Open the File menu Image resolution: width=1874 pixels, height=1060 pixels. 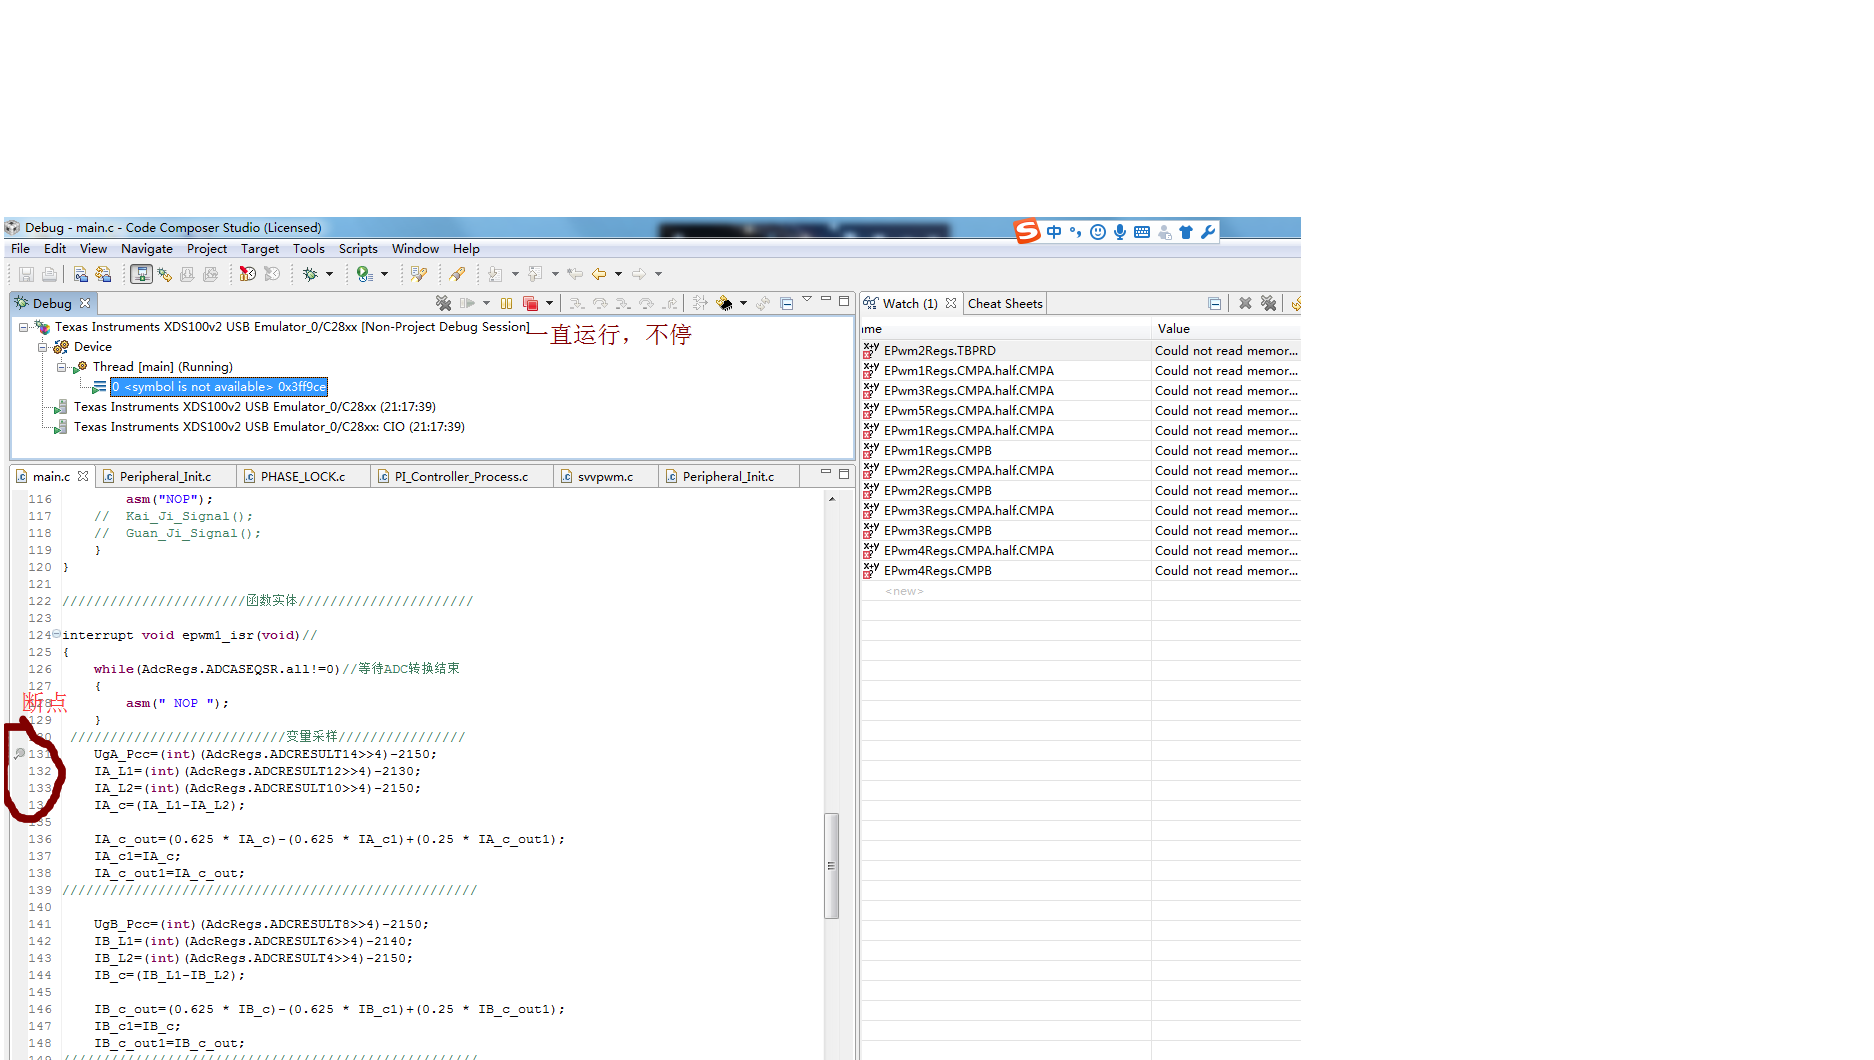pos(20,249)
